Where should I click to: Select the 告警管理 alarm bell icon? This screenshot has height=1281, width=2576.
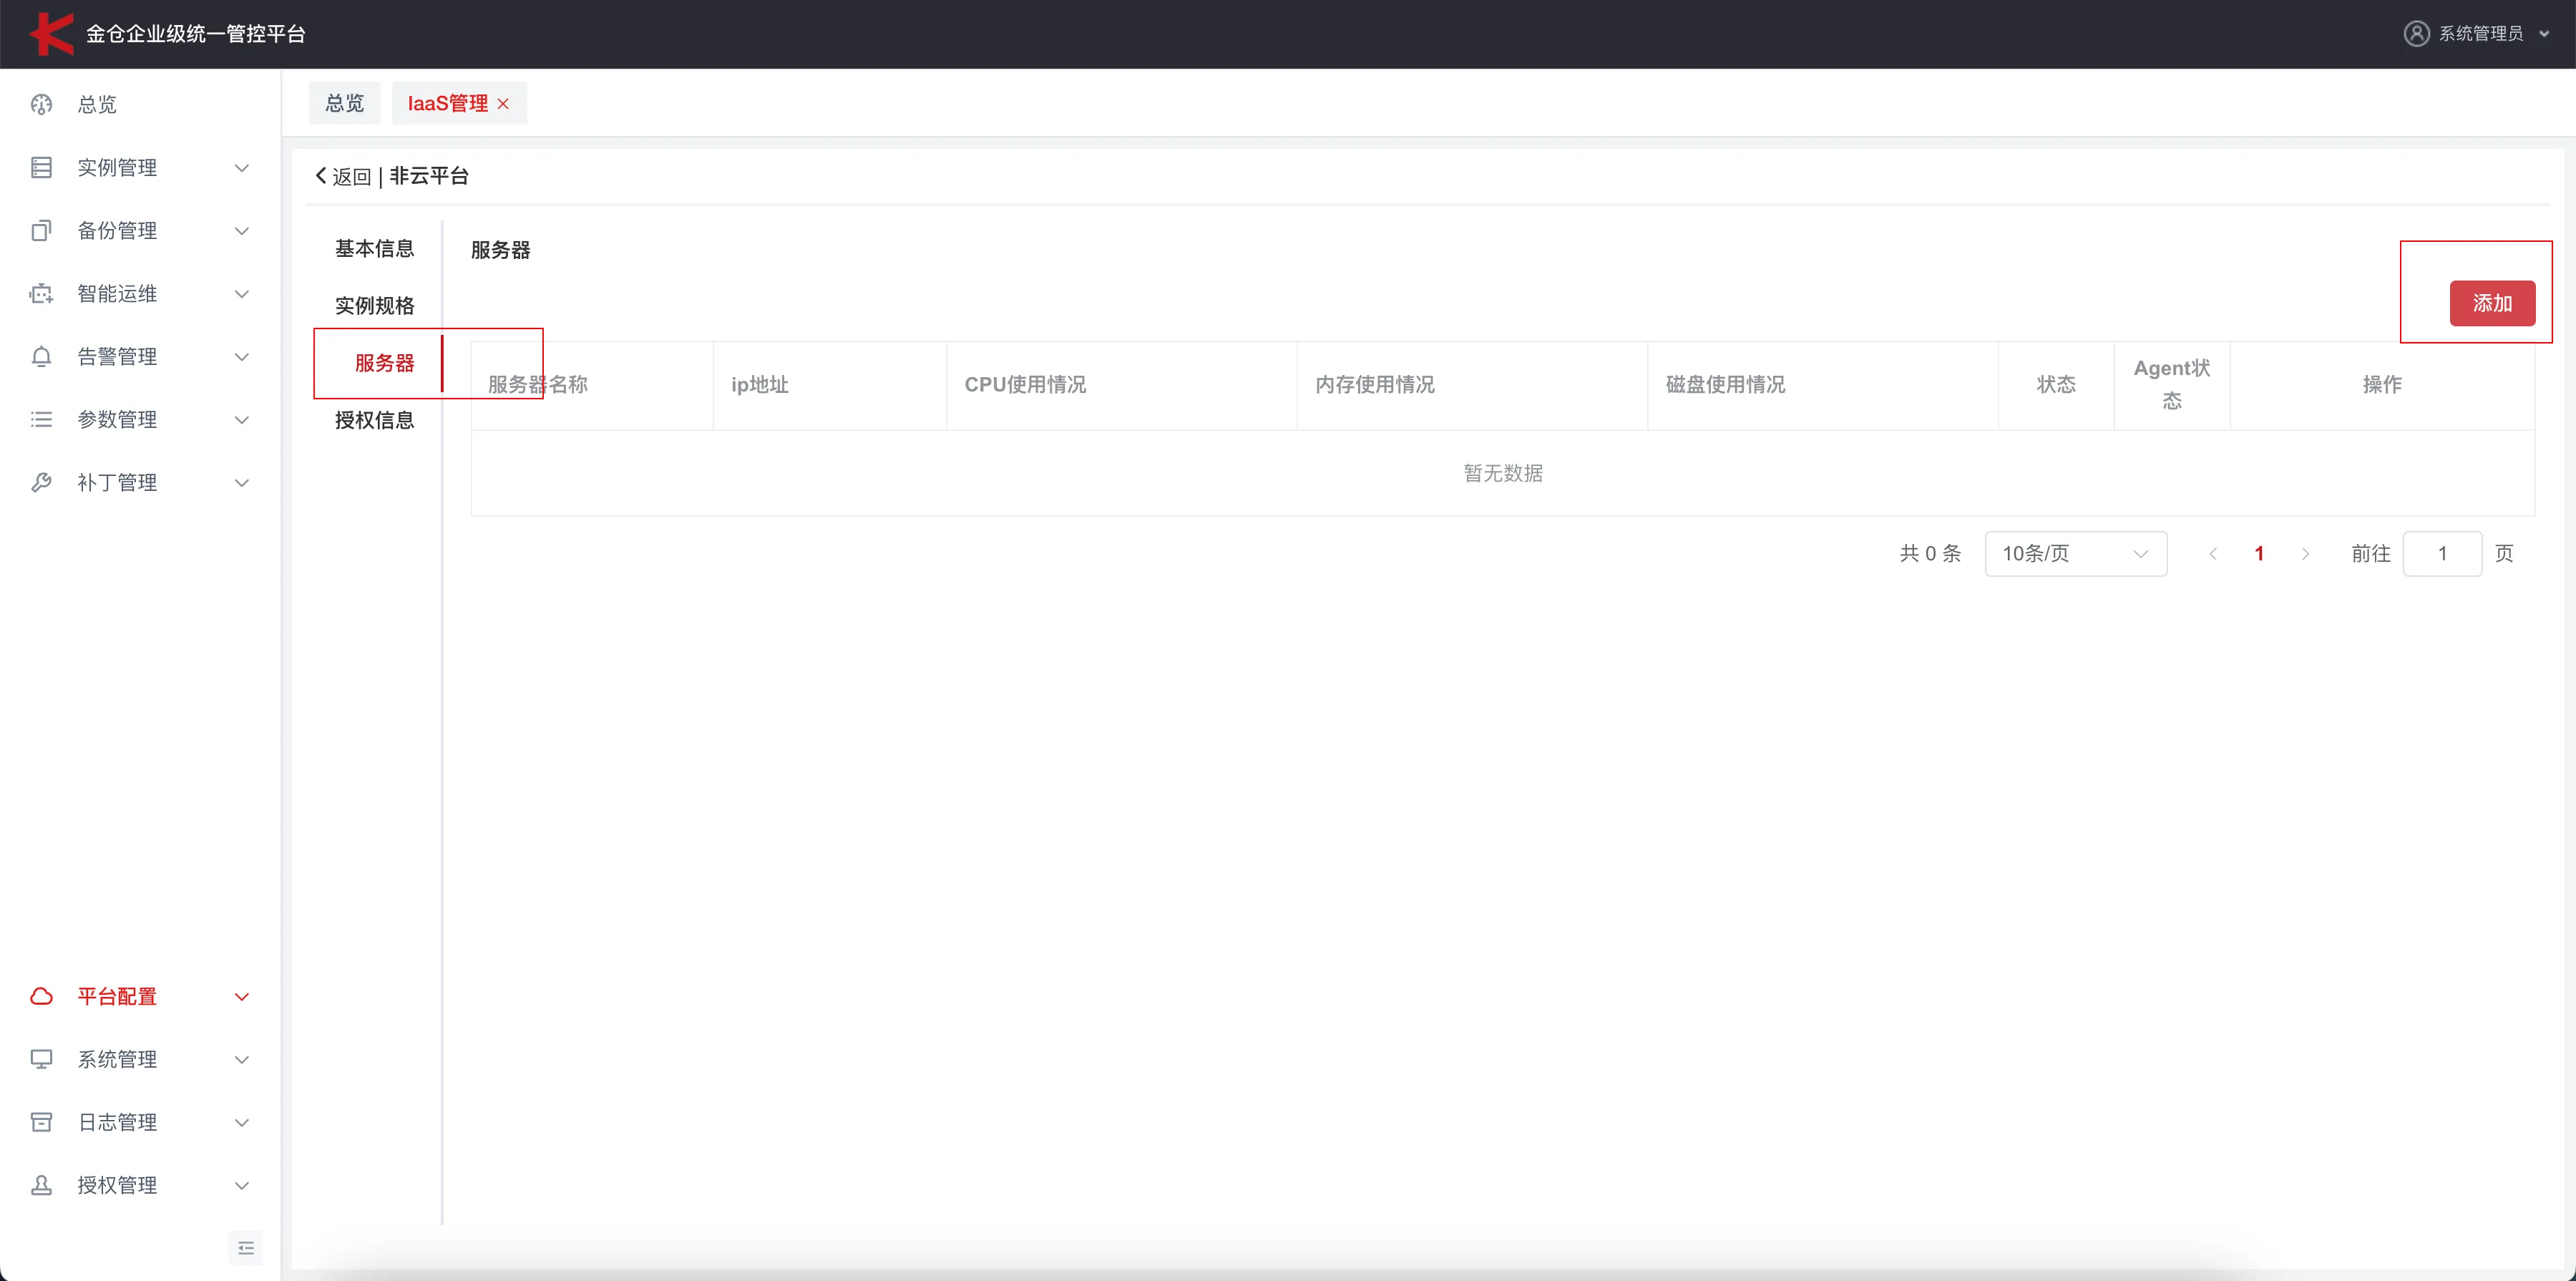tap(40, 356)
